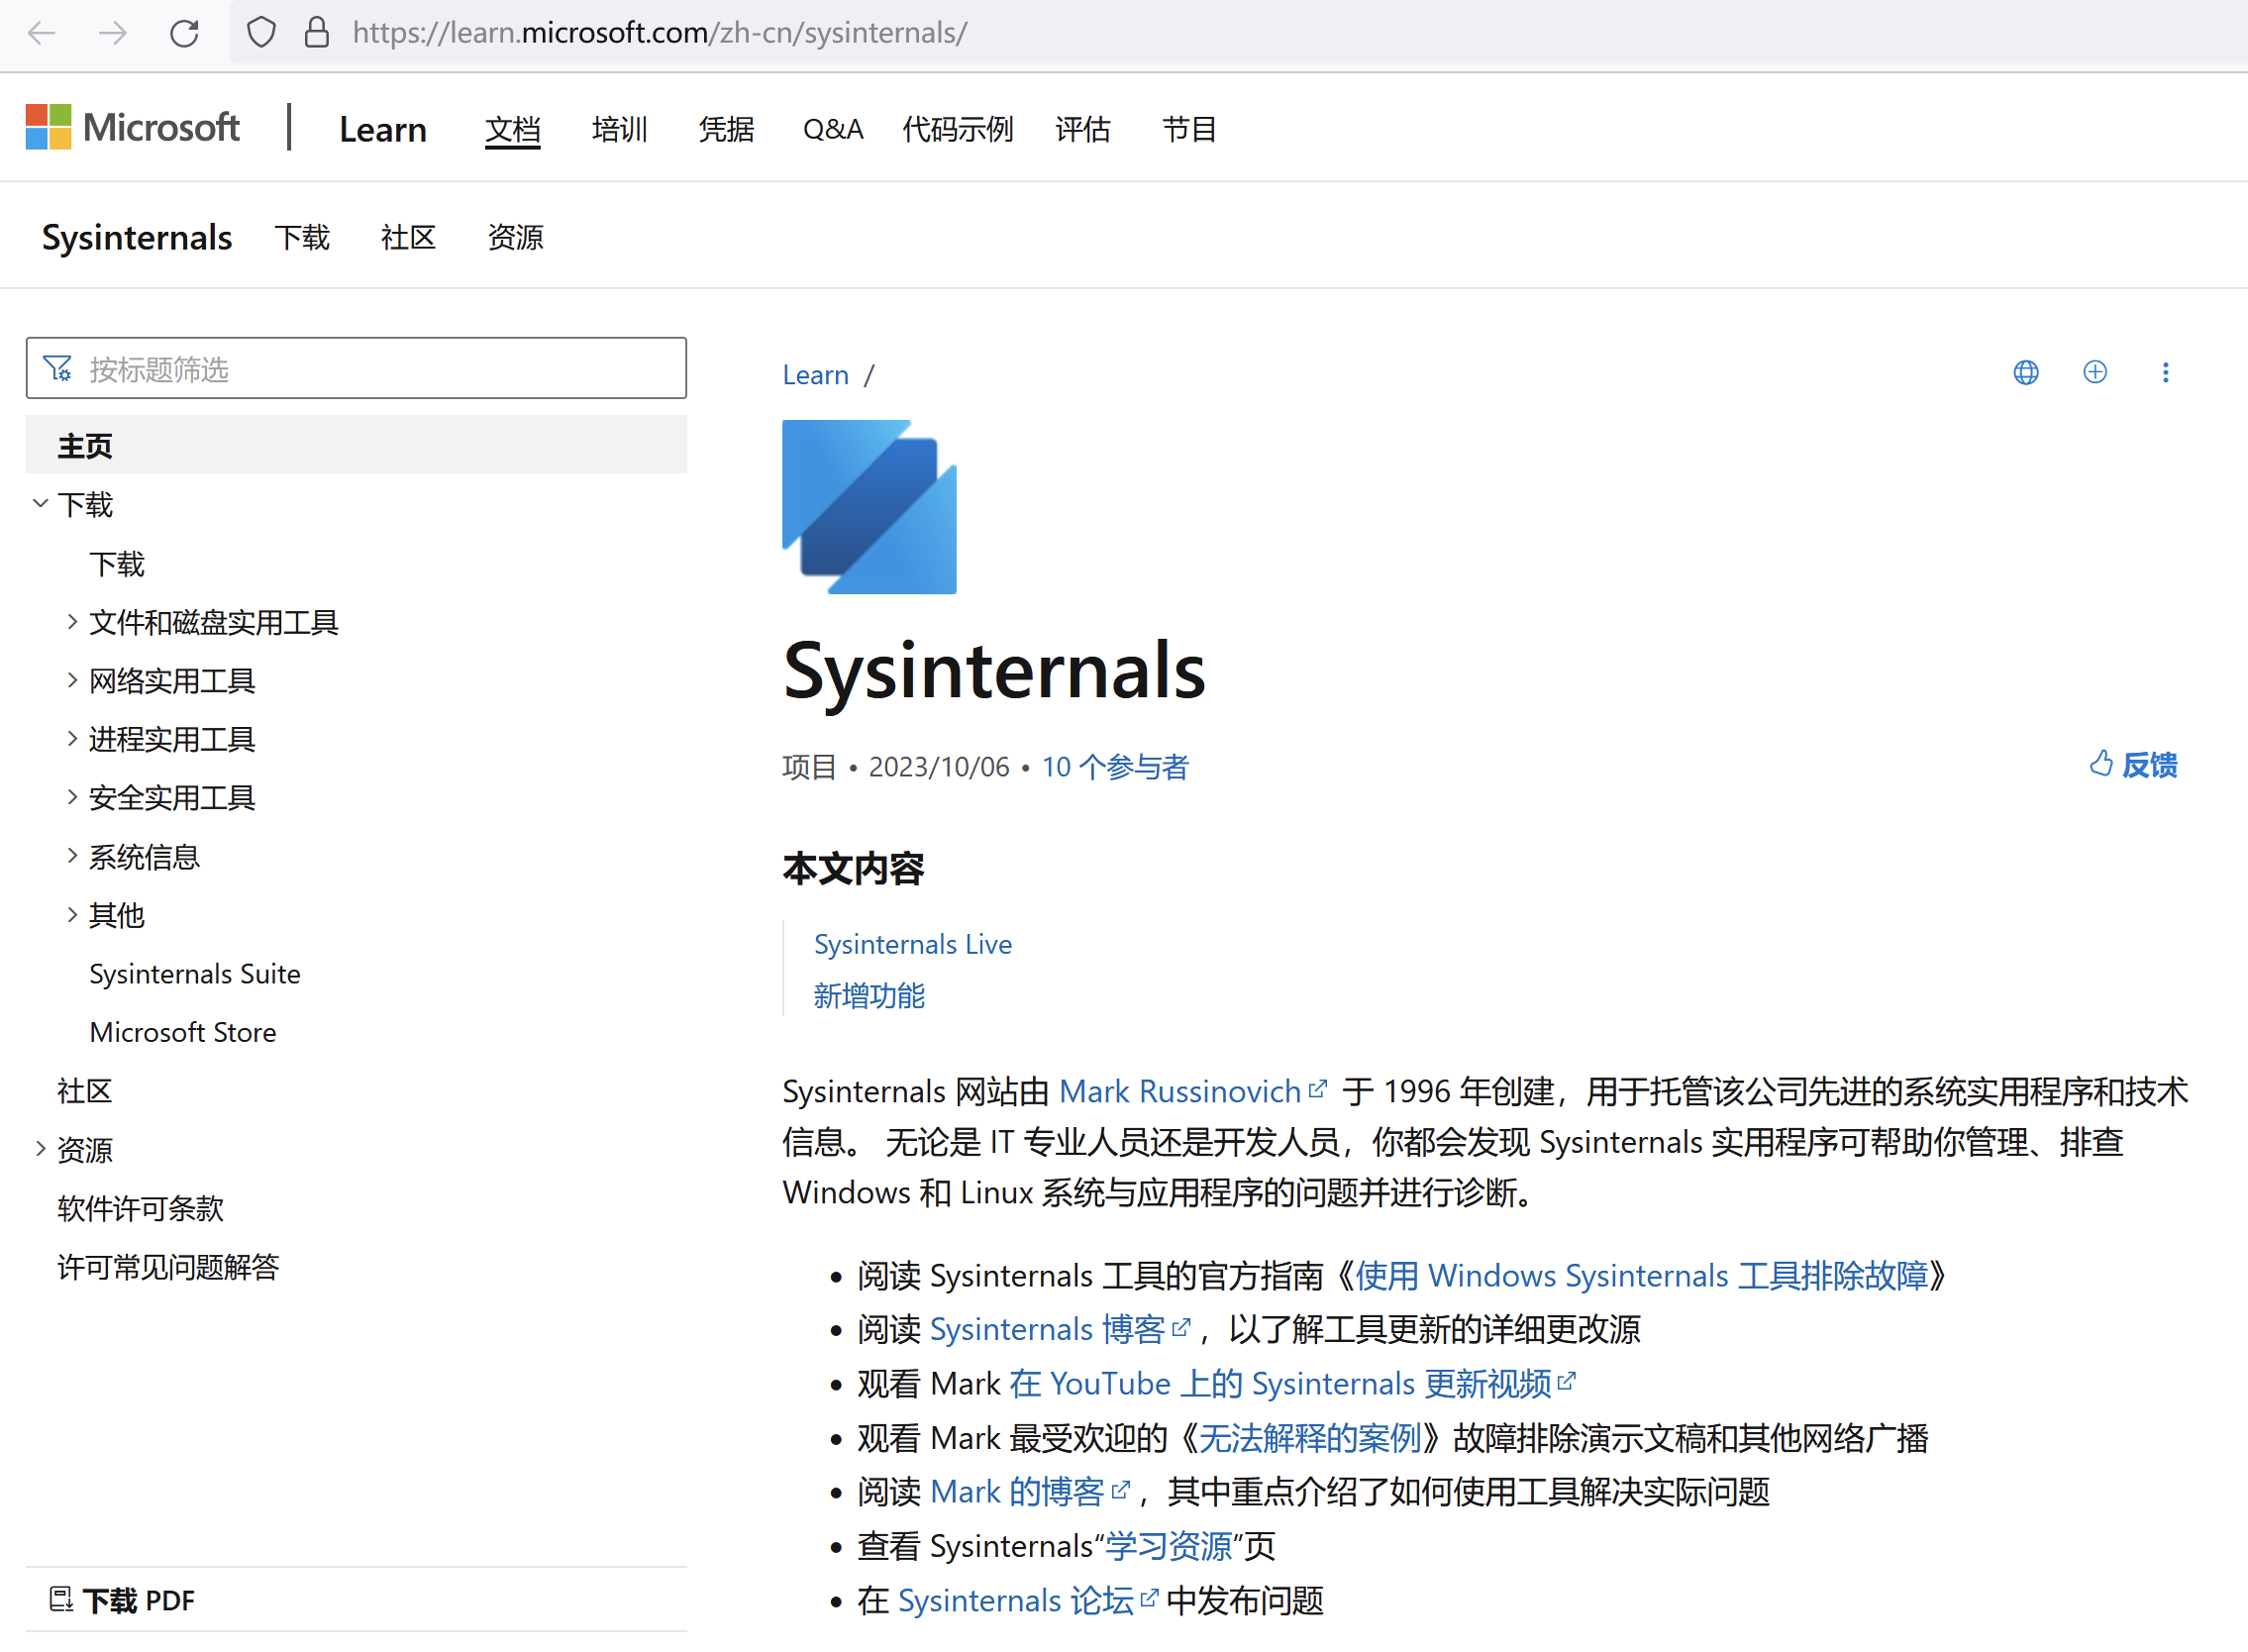
Task: Expand the 进程实用工具 tree node
Action: (x=72, y=739)
